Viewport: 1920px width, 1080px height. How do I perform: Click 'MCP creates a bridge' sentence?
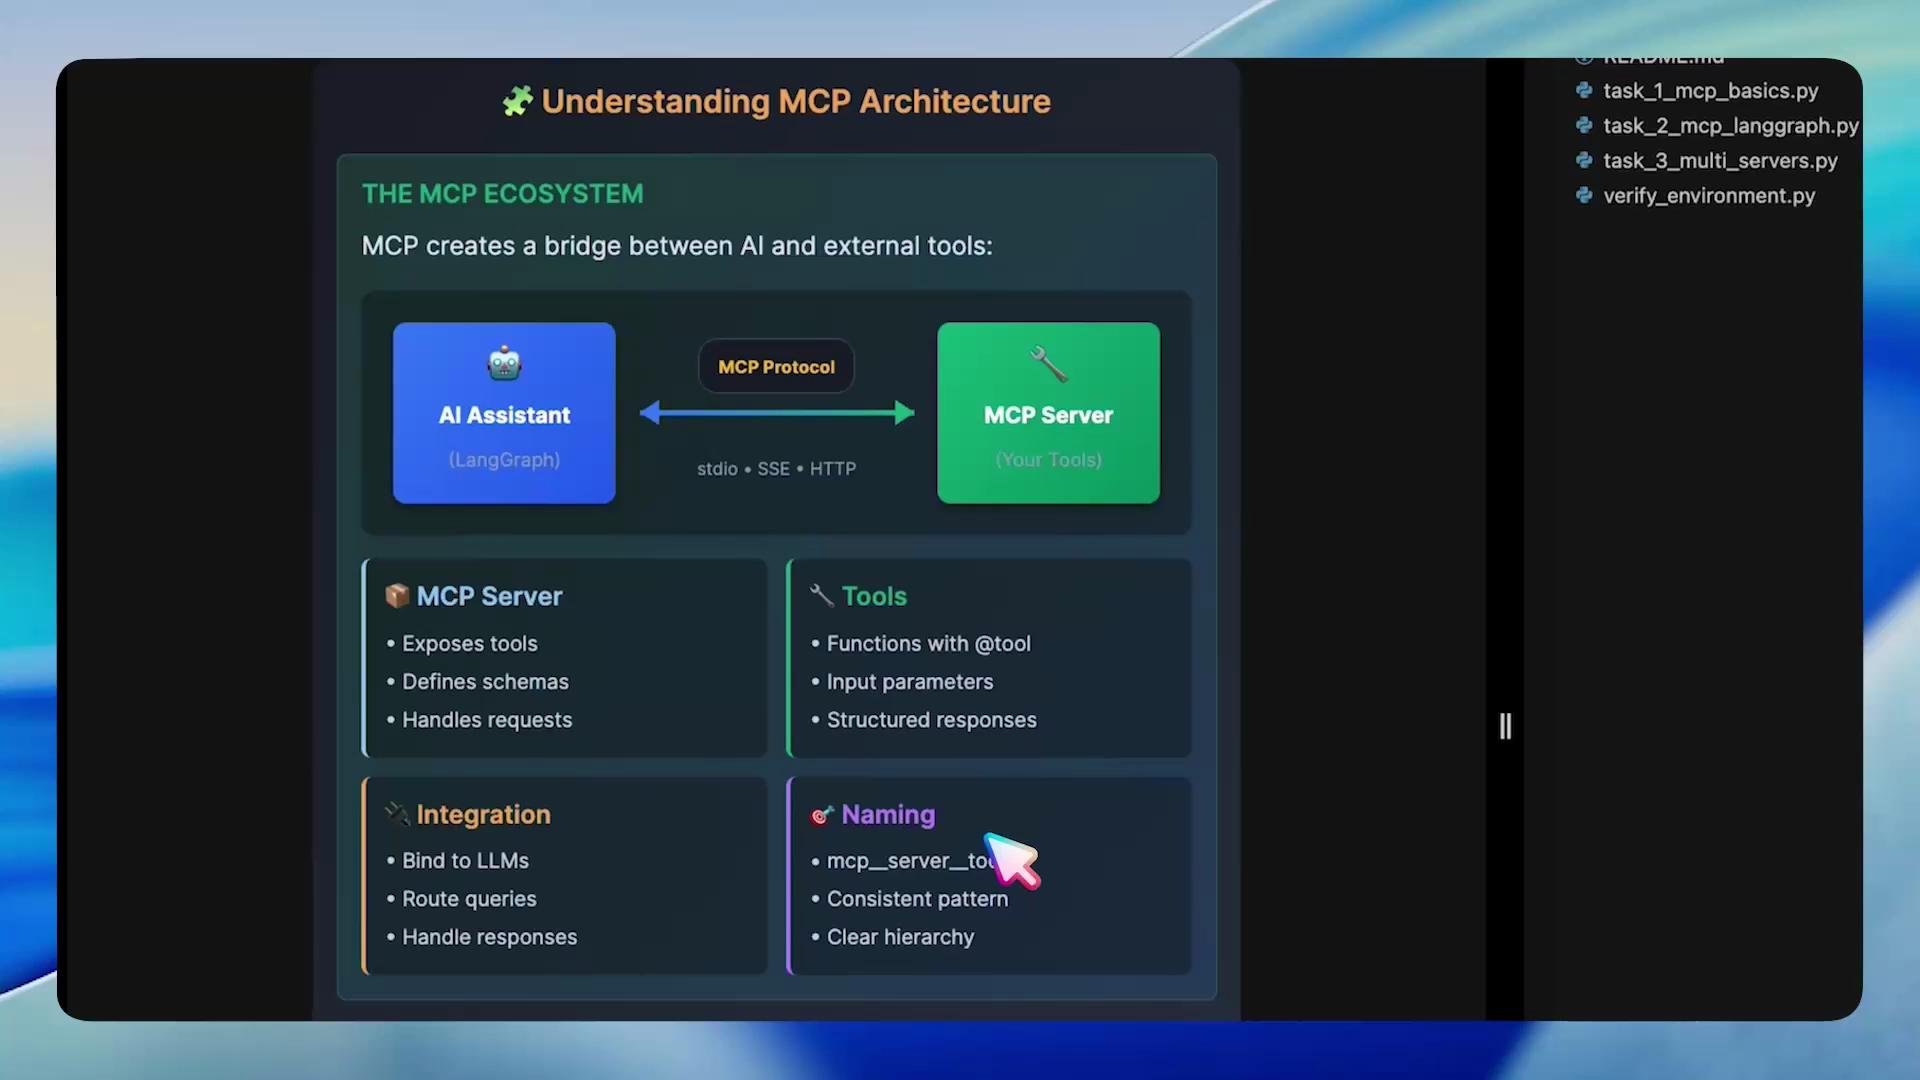(x=677, y=246)
